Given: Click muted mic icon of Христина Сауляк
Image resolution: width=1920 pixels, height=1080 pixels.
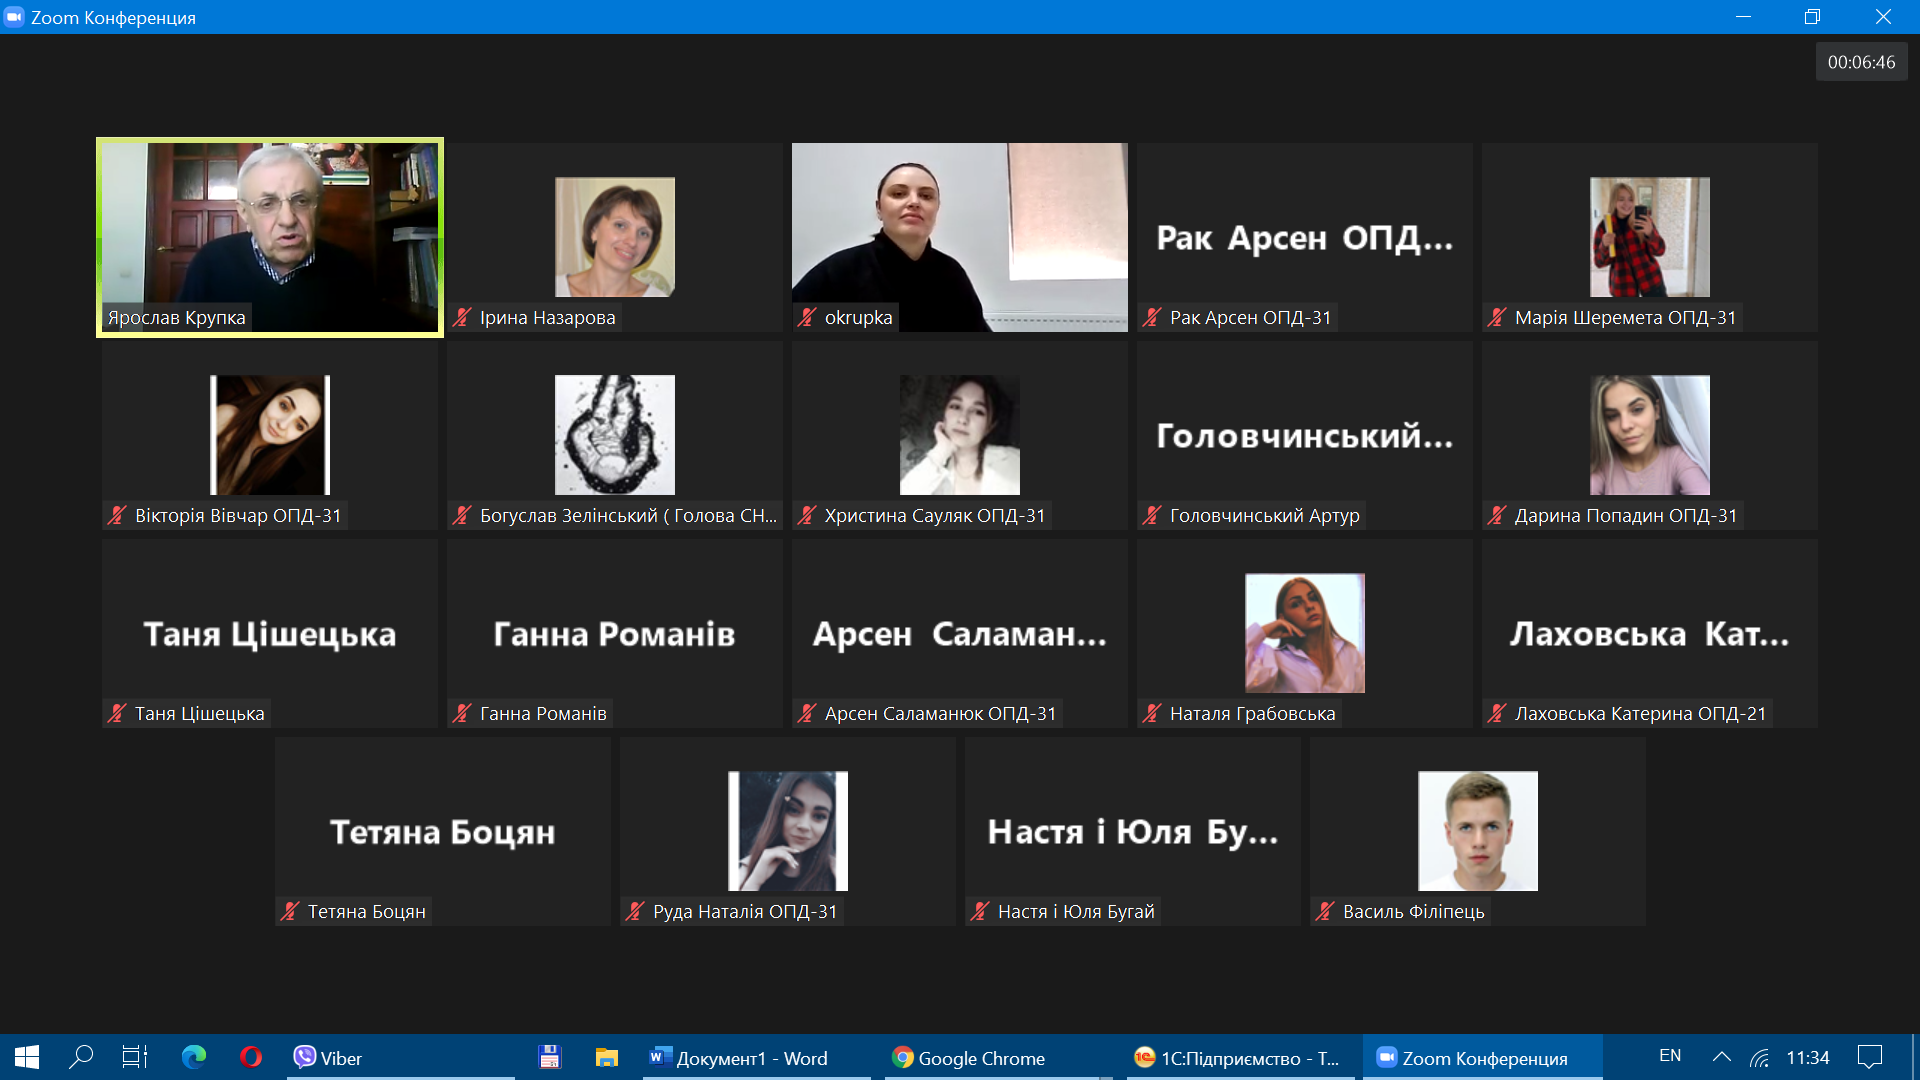Looking at the screenshot, I should 807,516.
